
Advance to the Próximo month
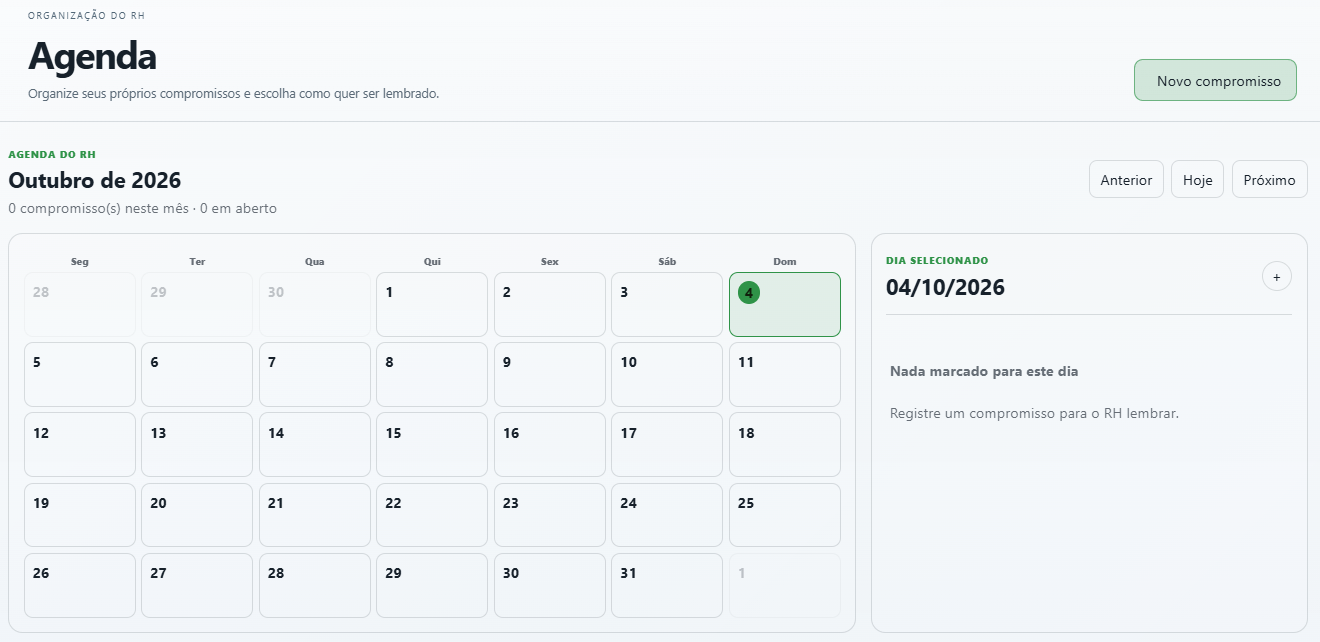point(1269,179)
